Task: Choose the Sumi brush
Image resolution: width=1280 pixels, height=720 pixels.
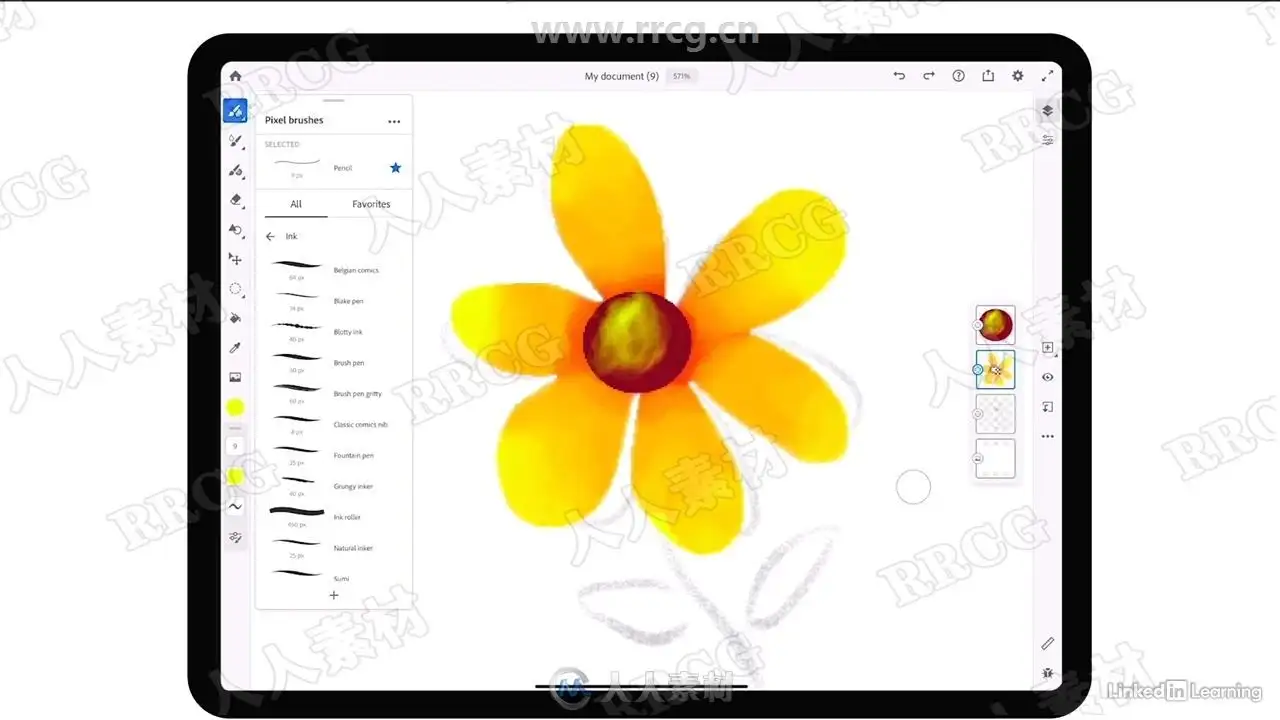Action: pyautogui.click(x=333, y=576)
